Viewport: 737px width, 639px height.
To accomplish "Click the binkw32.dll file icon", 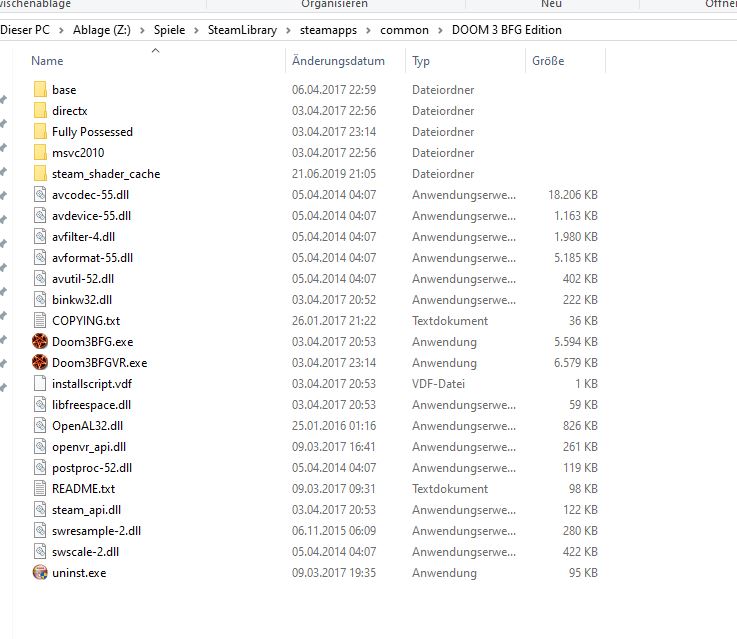I will 40,299.
